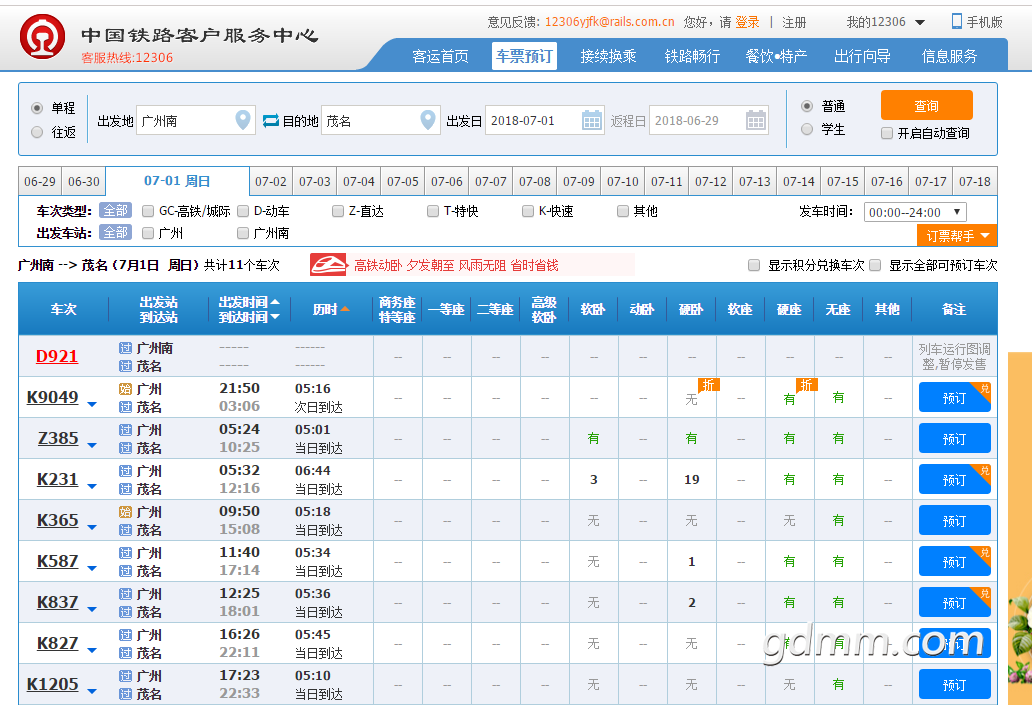Click K9049 origin station start icon
The width and height of the screenshot is (1032, 705).
click(x=126, y=388)
